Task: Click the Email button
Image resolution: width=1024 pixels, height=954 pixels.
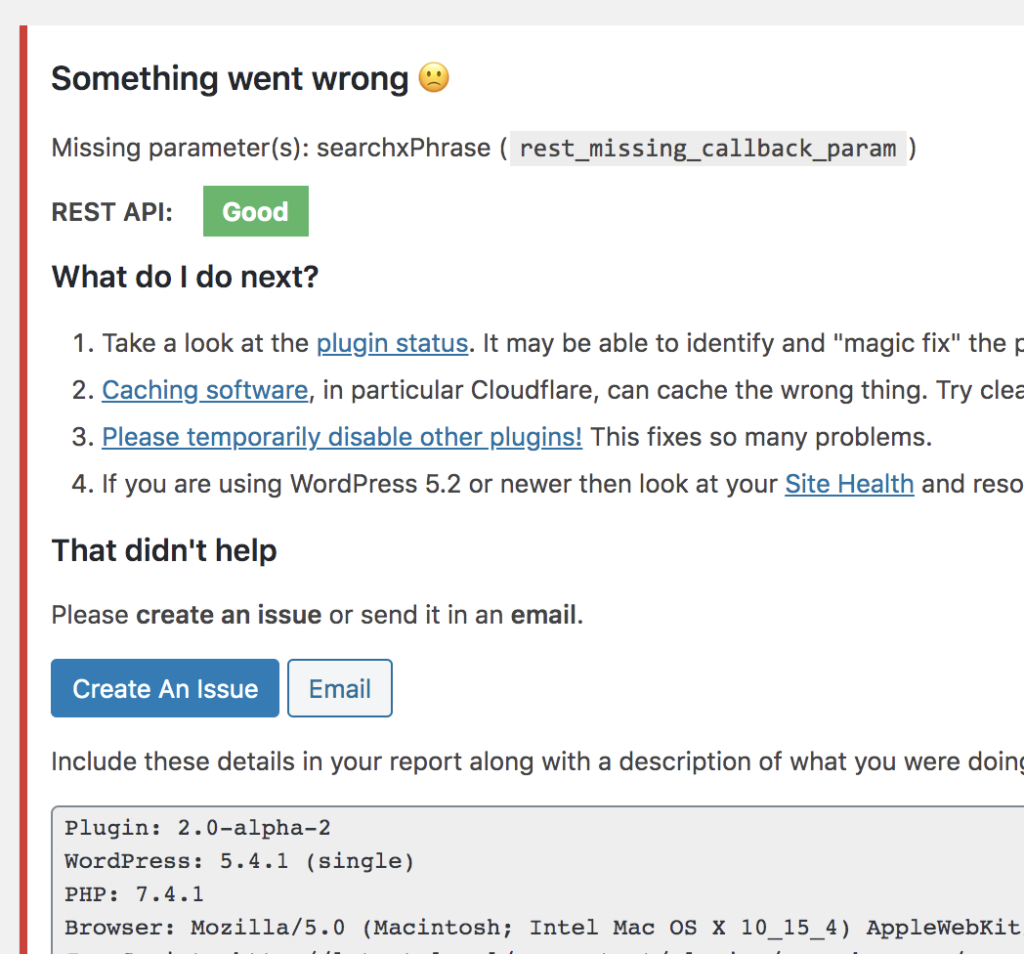Action: (340, 688)
